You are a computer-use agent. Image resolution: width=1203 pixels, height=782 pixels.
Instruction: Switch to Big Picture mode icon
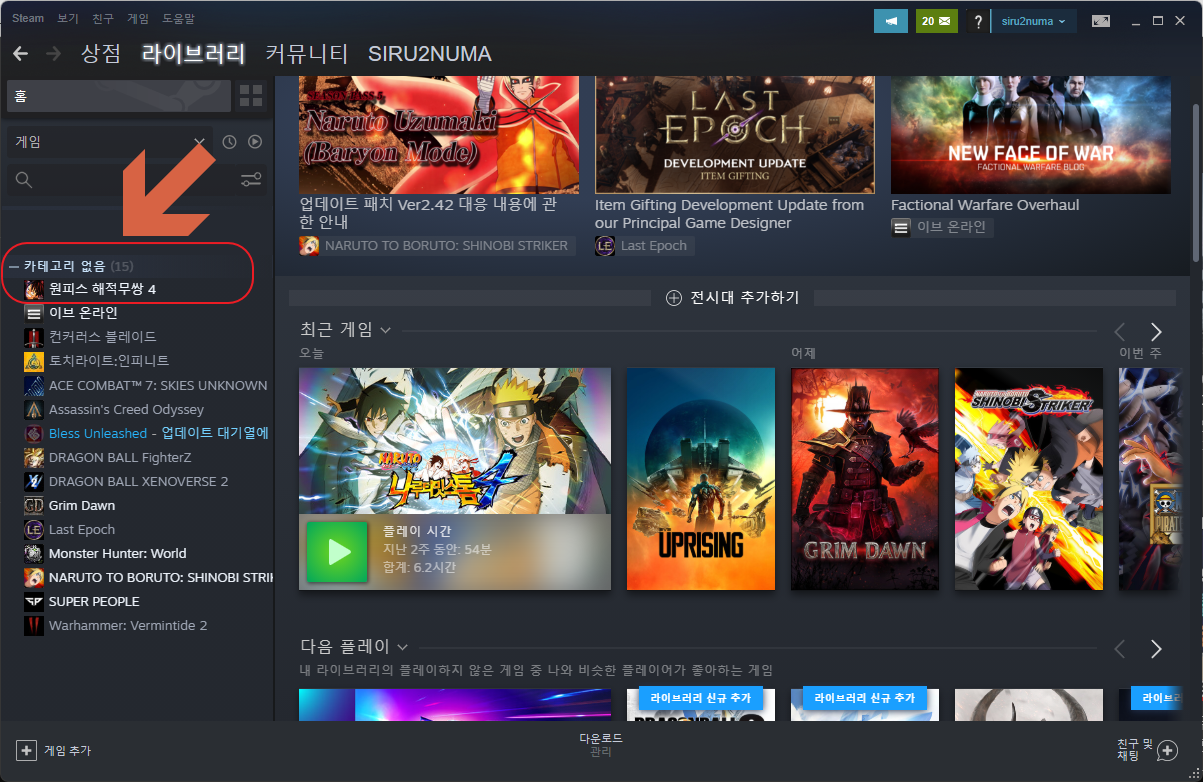tap(1101, 21)
